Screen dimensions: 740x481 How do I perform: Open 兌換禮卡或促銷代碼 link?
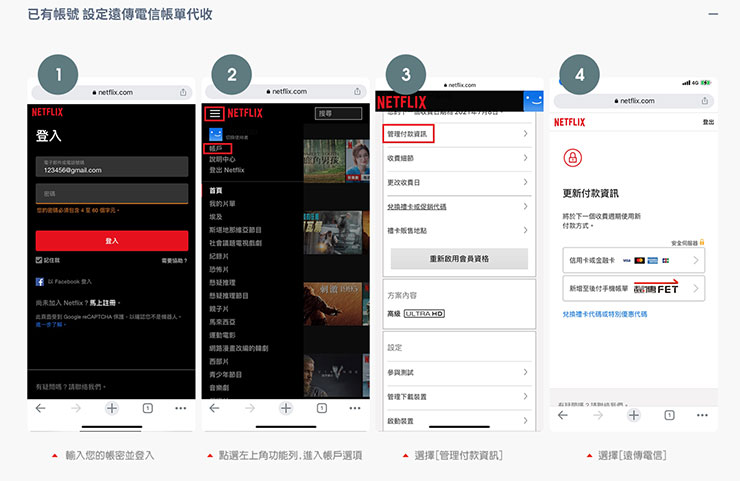417,207
